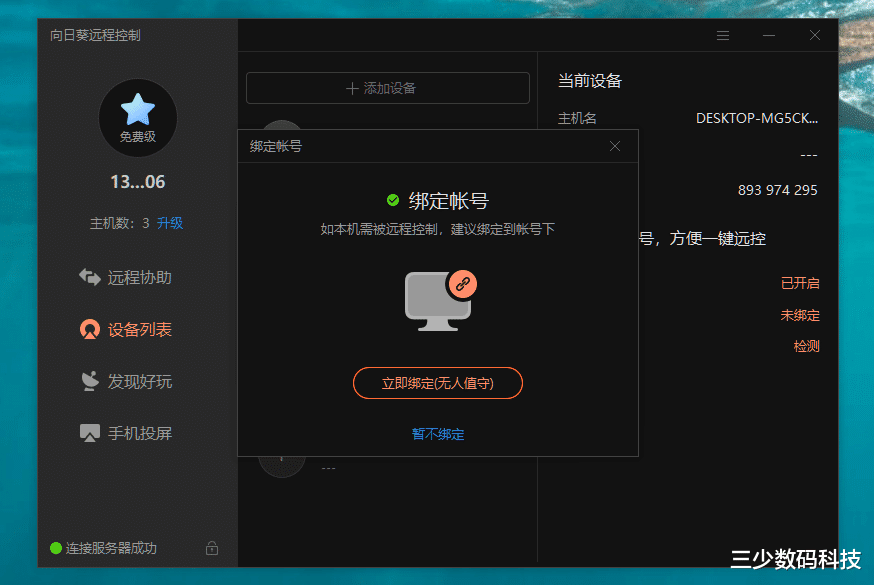
Task: Click the 添加设备 button
Action: (x=388, y=88)
